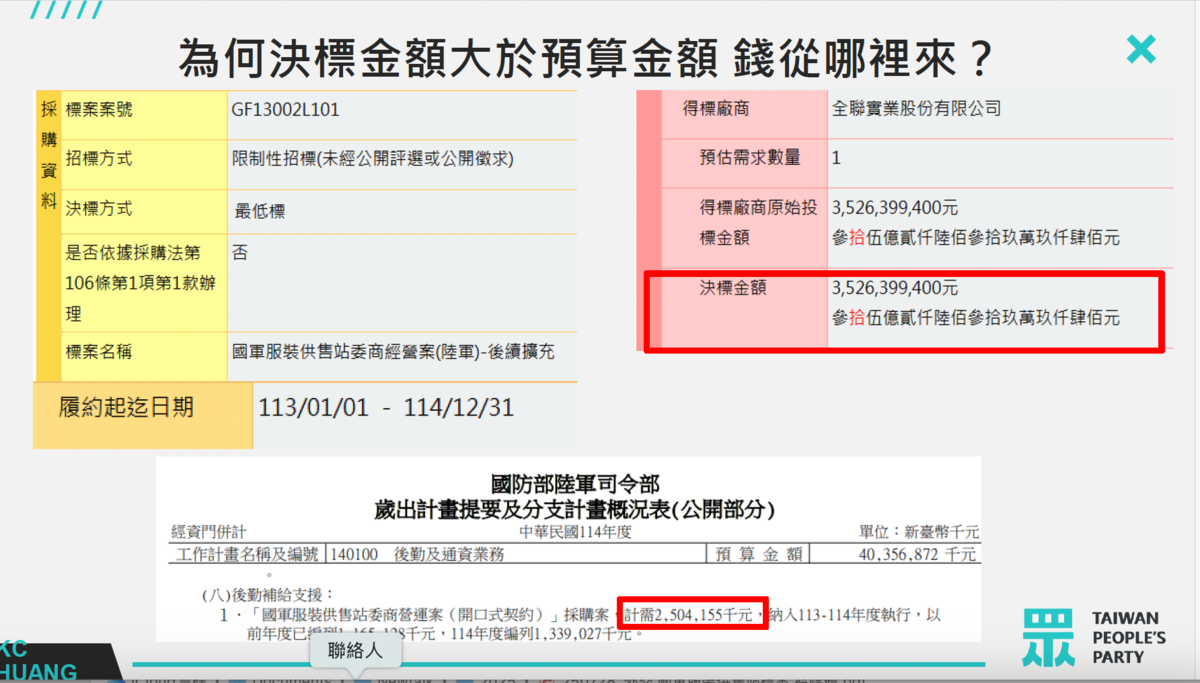The width and height of the screenshot is (1200, 683).
Task: Click 3,526,399,400元 in the original bid row
Action: click(x=895, y=207)
